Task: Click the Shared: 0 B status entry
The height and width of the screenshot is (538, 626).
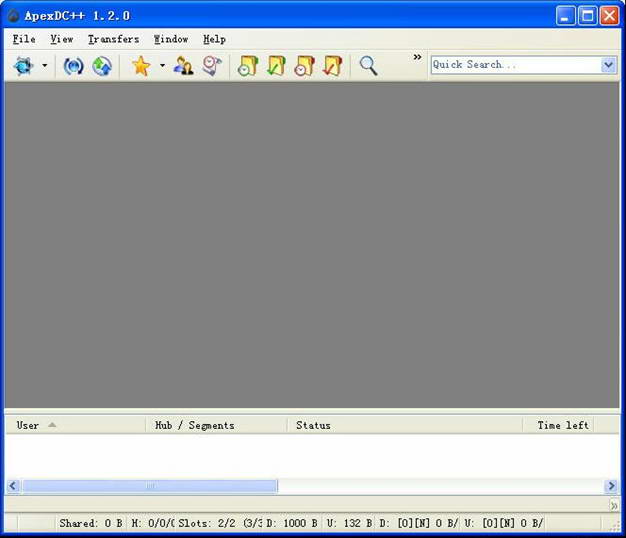Action: pos(91,523)
